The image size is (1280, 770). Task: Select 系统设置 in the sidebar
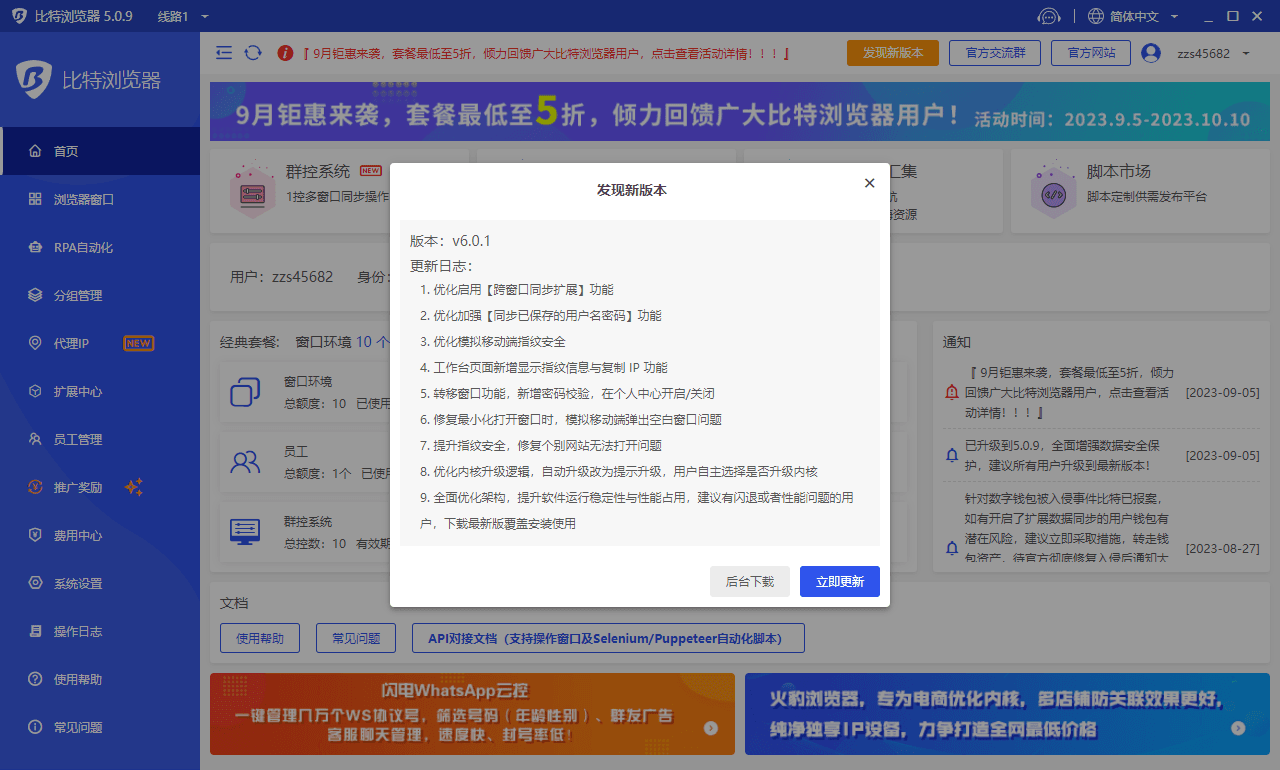(78, 583)
